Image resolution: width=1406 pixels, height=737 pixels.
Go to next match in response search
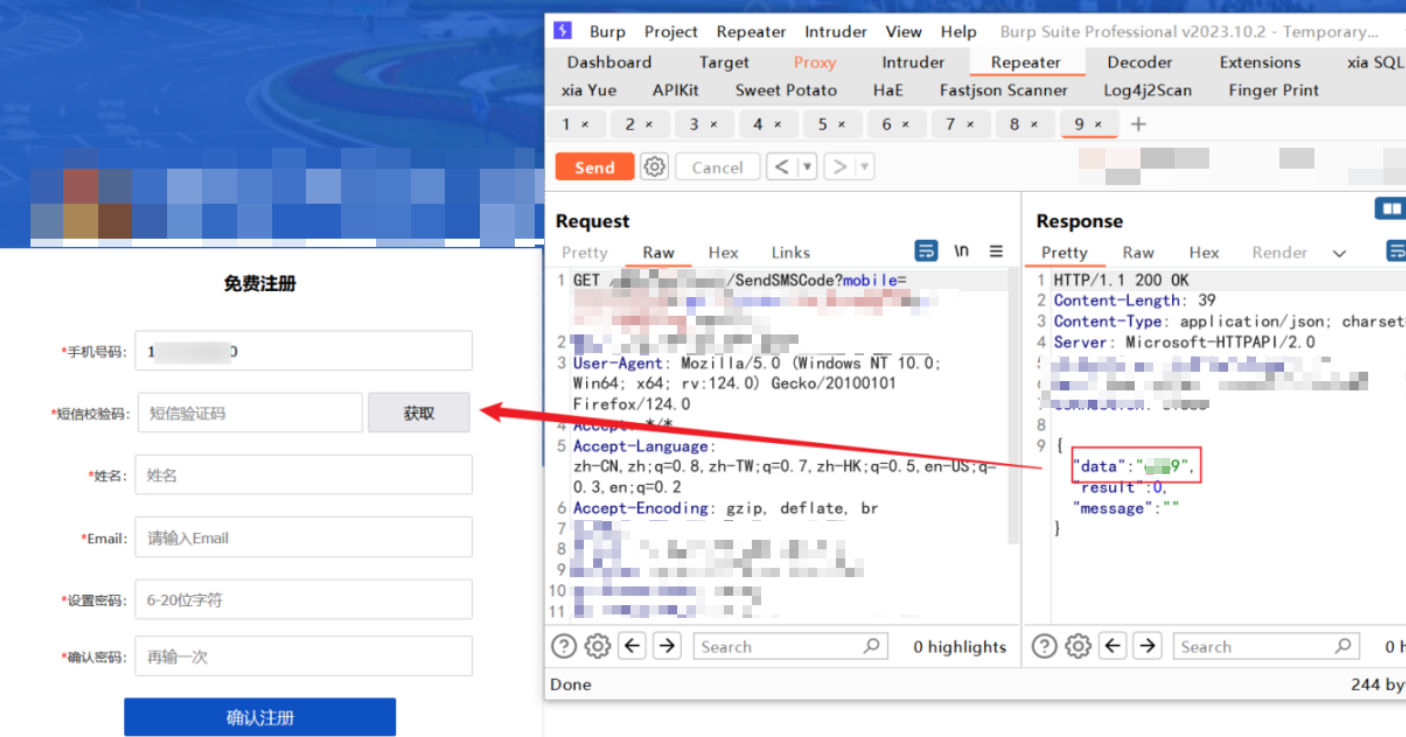[1147, 647]
